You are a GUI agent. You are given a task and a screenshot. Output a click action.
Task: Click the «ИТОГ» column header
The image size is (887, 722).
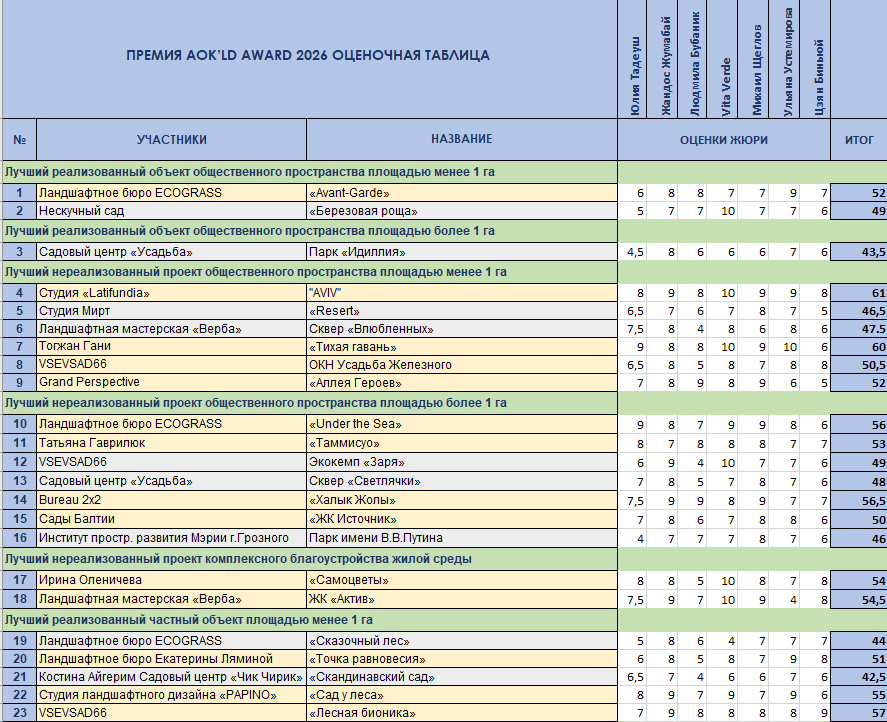(859, 141)
